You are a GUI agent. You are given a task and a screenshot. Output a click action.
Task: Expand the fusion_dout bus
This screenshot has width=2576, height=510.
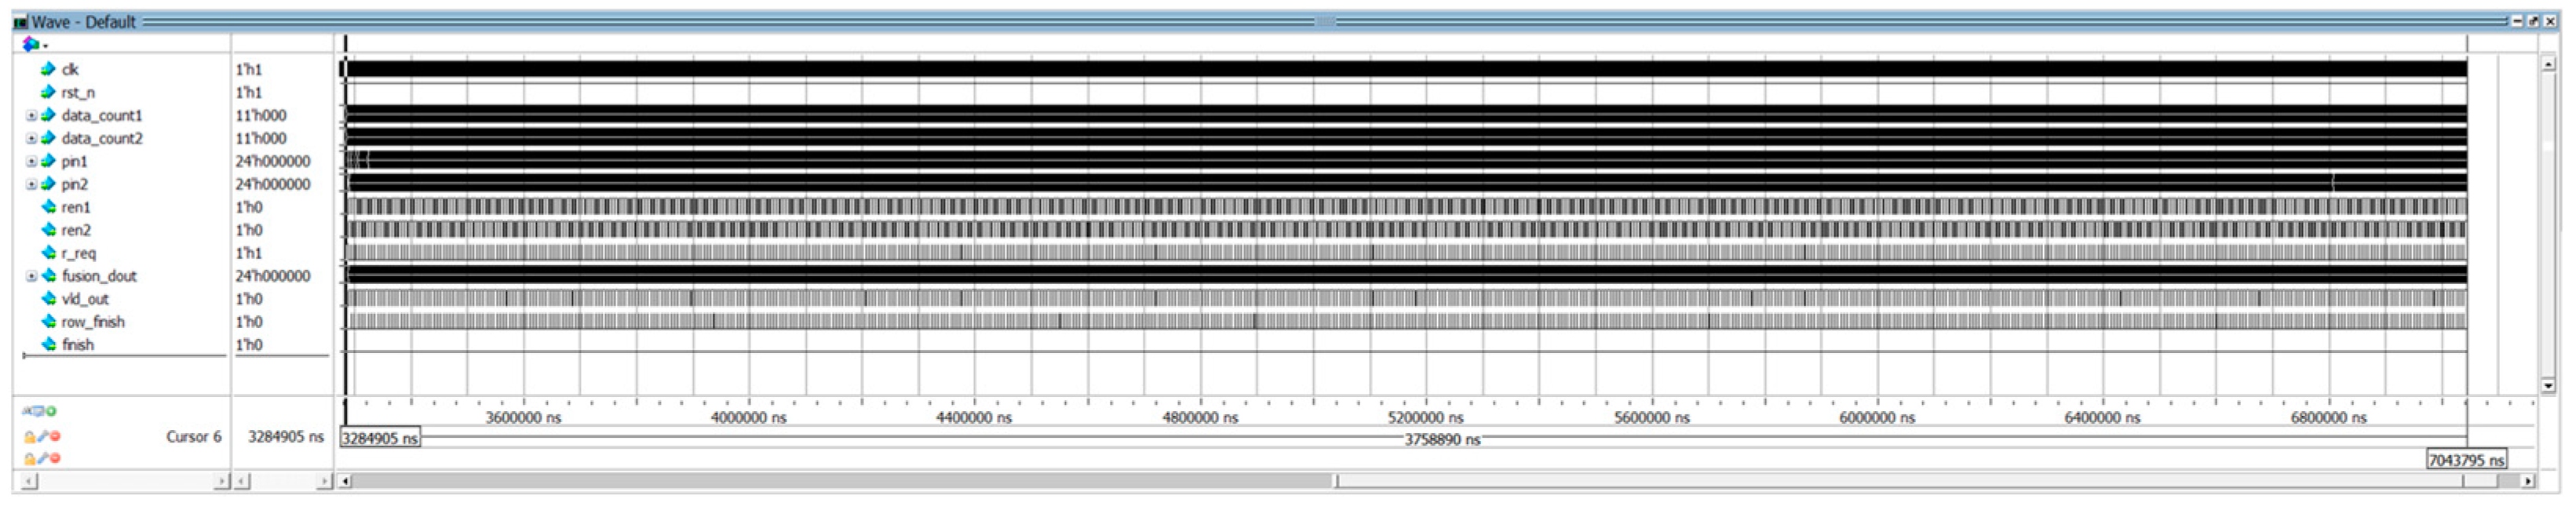(31, 276)
